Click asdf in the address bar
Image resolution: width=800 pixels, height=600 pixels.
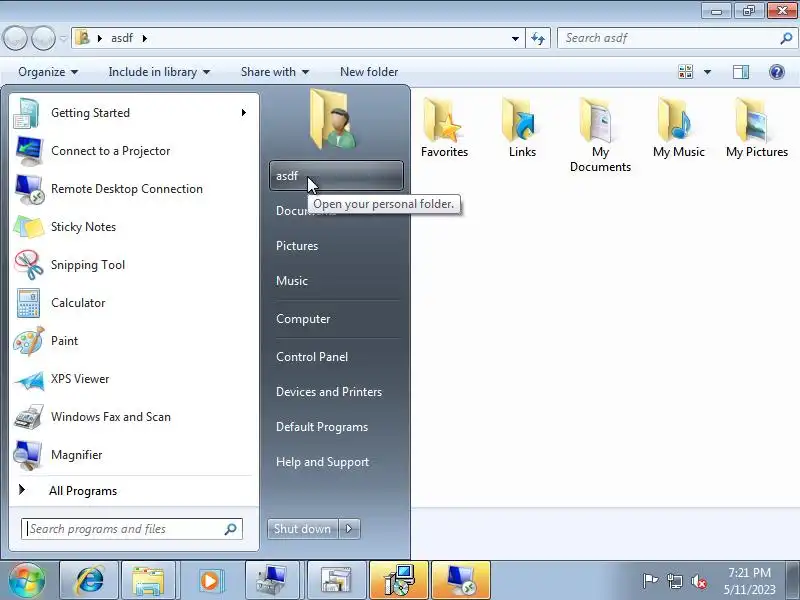122,38
